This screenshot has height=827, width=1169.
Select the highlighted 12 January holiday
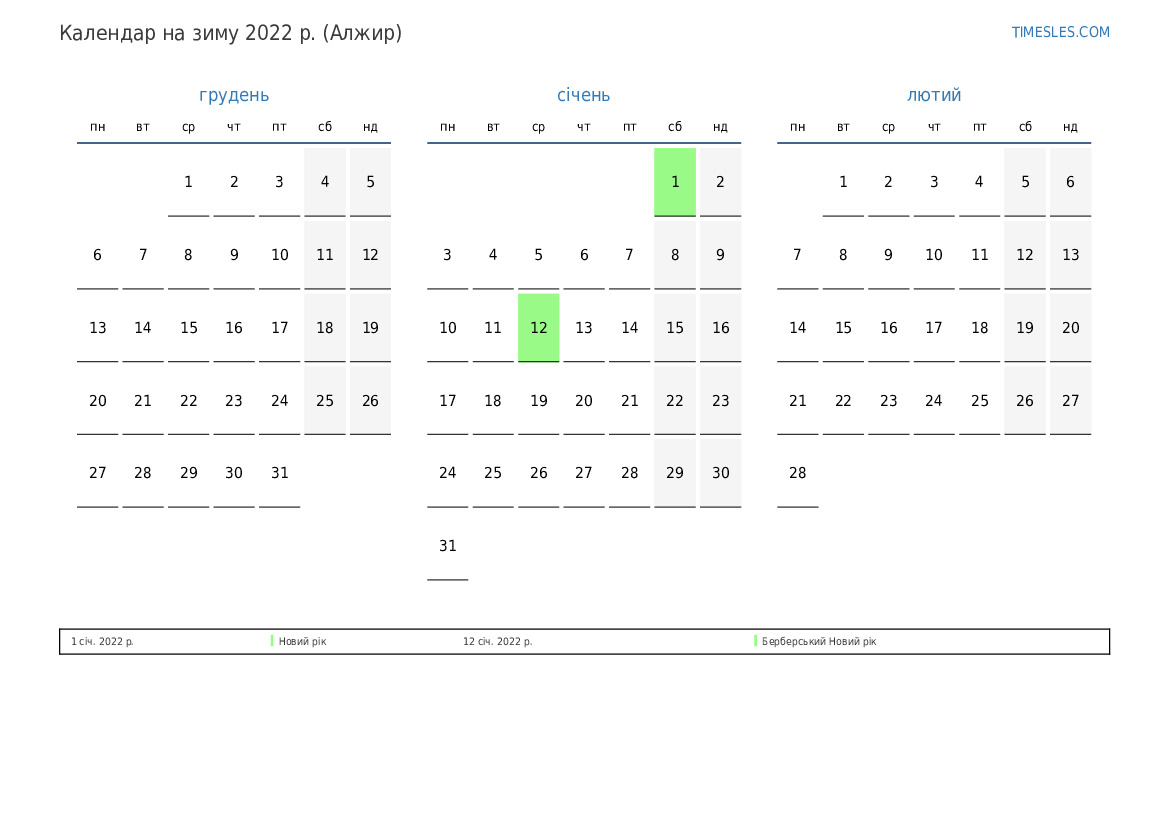pos(538,328)
